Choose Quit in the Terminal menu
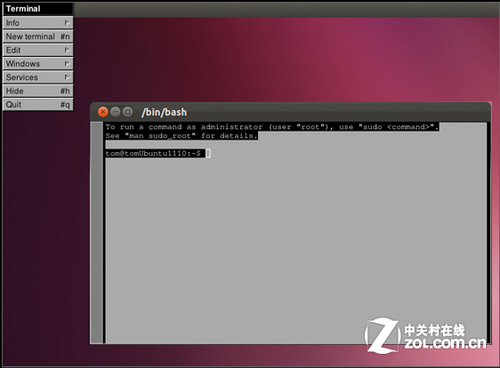The image size is (500, 368). click(38, 105)
